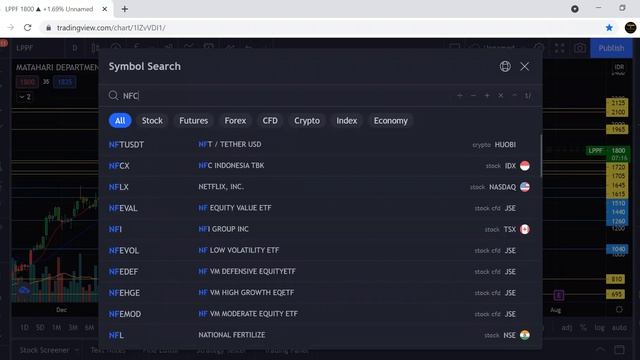The image size is (640, 360).
Task: Choose NFCX NFC Indonesia TBK result
Action: [x=320, y=166]
